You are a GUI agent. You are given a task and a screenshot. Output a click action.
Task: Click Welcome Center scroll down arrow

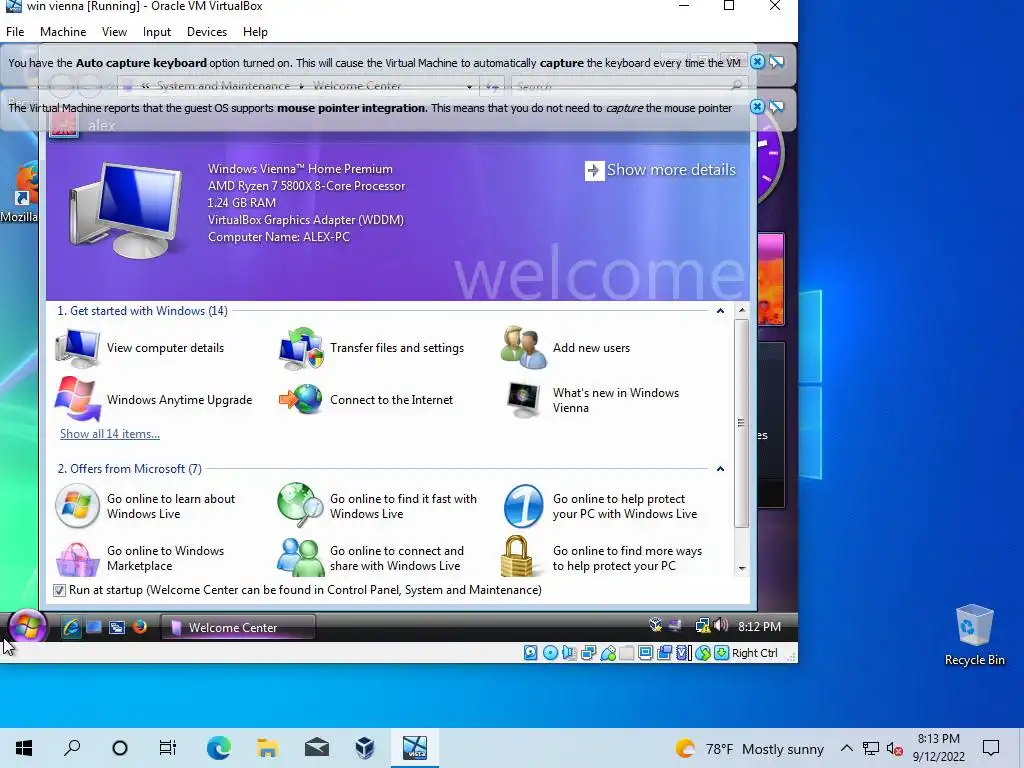pos(742,569)
